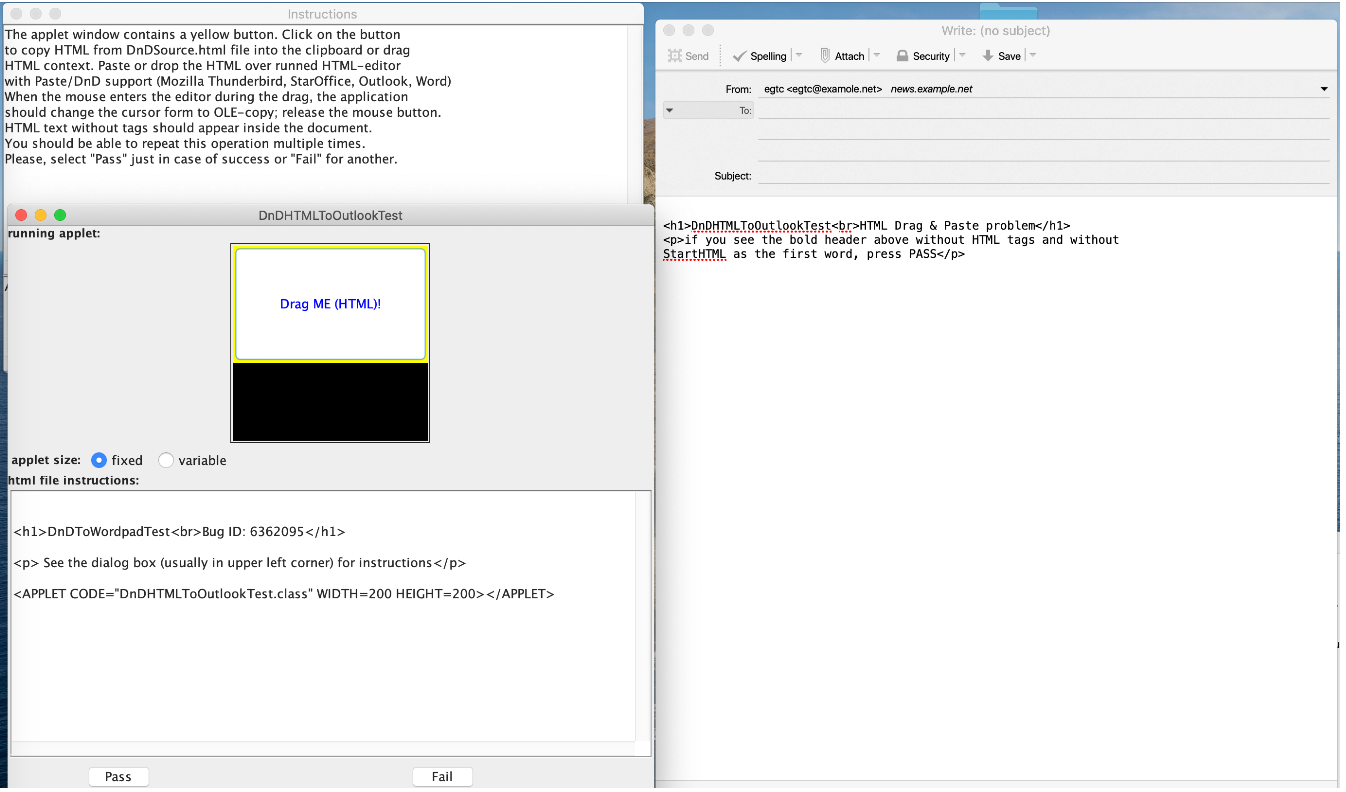This screenshot has width=1346, height=792.
Task: Expand the From account selector
Action: pyautogui.click(x=1324, y=89)
